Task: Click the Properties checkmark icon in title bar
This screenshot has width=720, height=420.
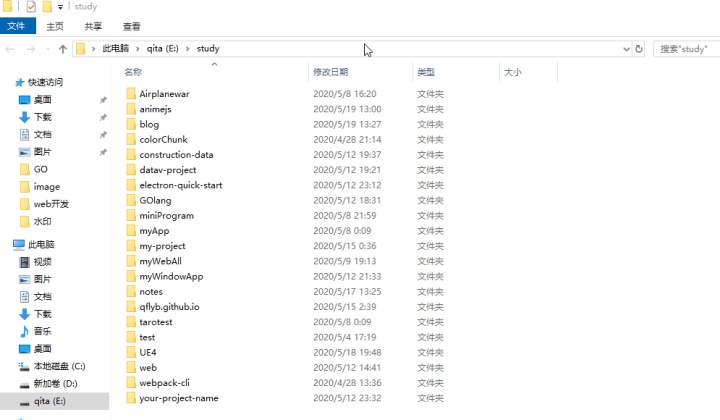Action: point(31,7)
